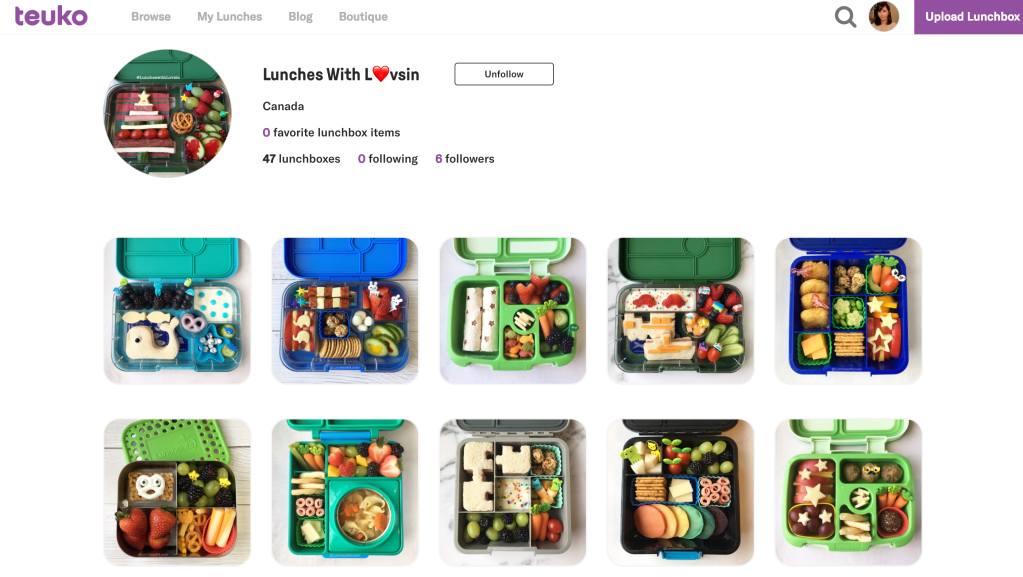View the noodle soup lunchbox thumbnail
Viewport: 1023px width, 577px height.
point(345,492)
